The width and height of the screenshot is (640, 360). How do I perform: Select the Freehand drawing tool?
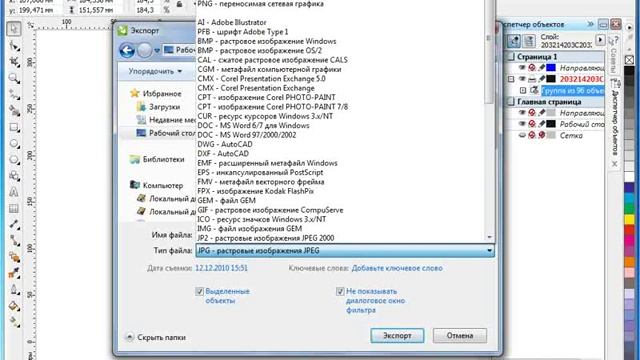[14, 94]
